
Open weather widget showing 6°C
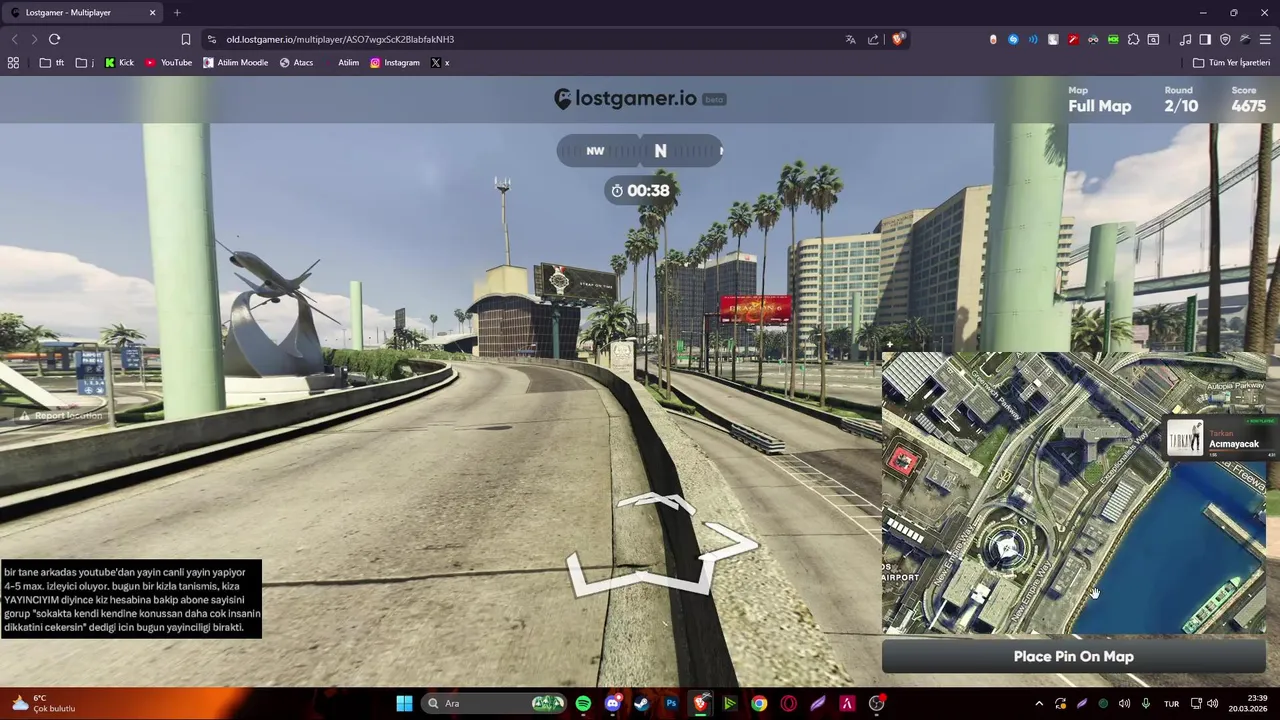[x=42, y=703]
